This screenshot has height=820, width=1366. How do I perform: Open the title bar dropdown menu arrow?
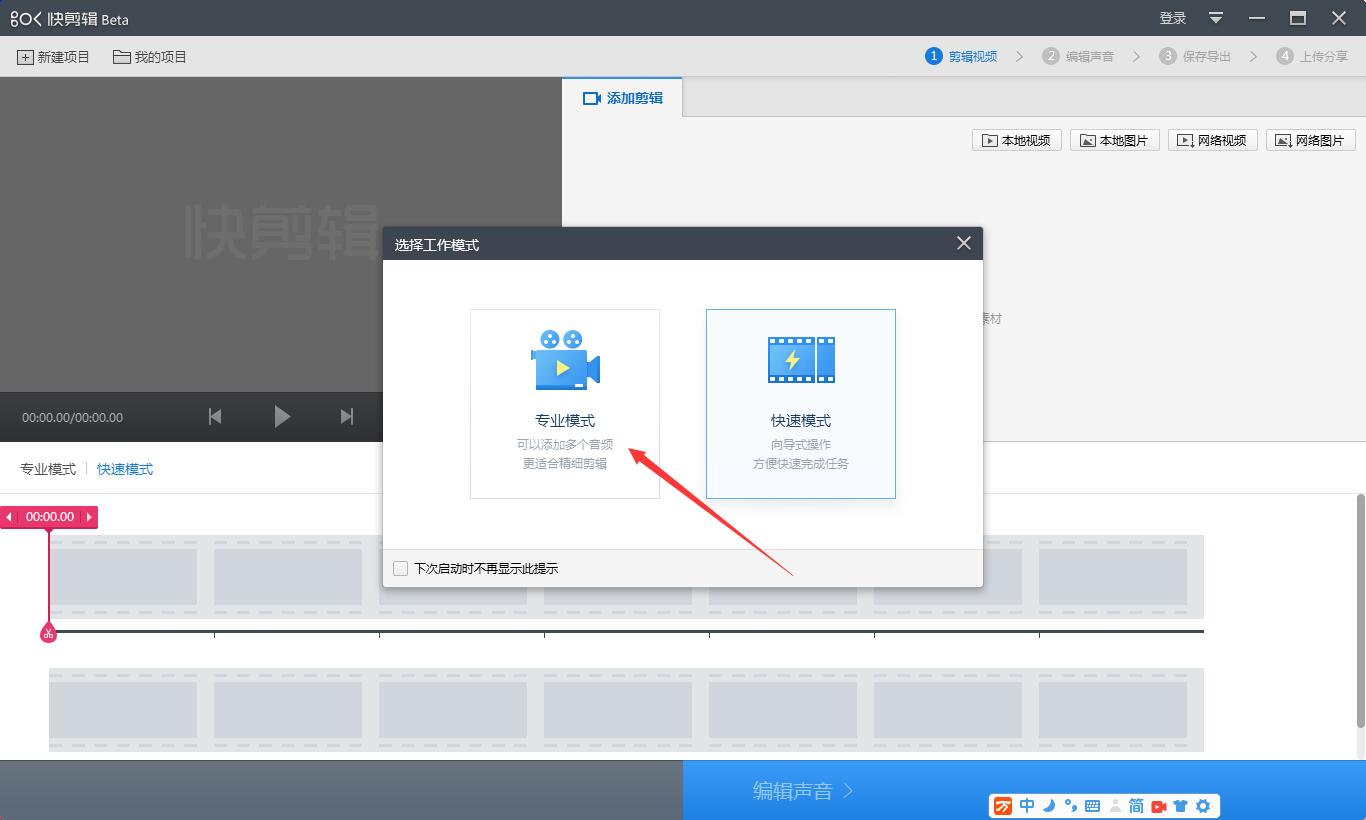point(1216,18)
